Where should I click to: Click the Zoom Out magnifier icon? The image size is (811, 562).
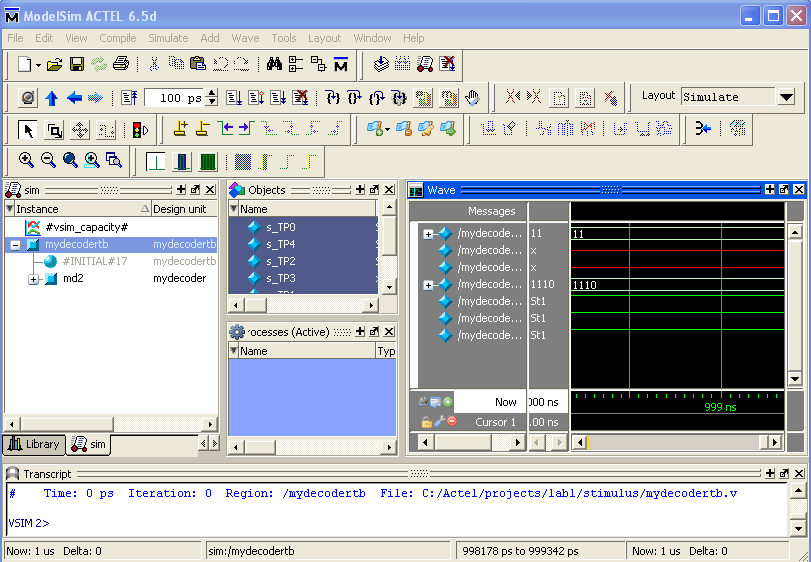click(47, 160)
